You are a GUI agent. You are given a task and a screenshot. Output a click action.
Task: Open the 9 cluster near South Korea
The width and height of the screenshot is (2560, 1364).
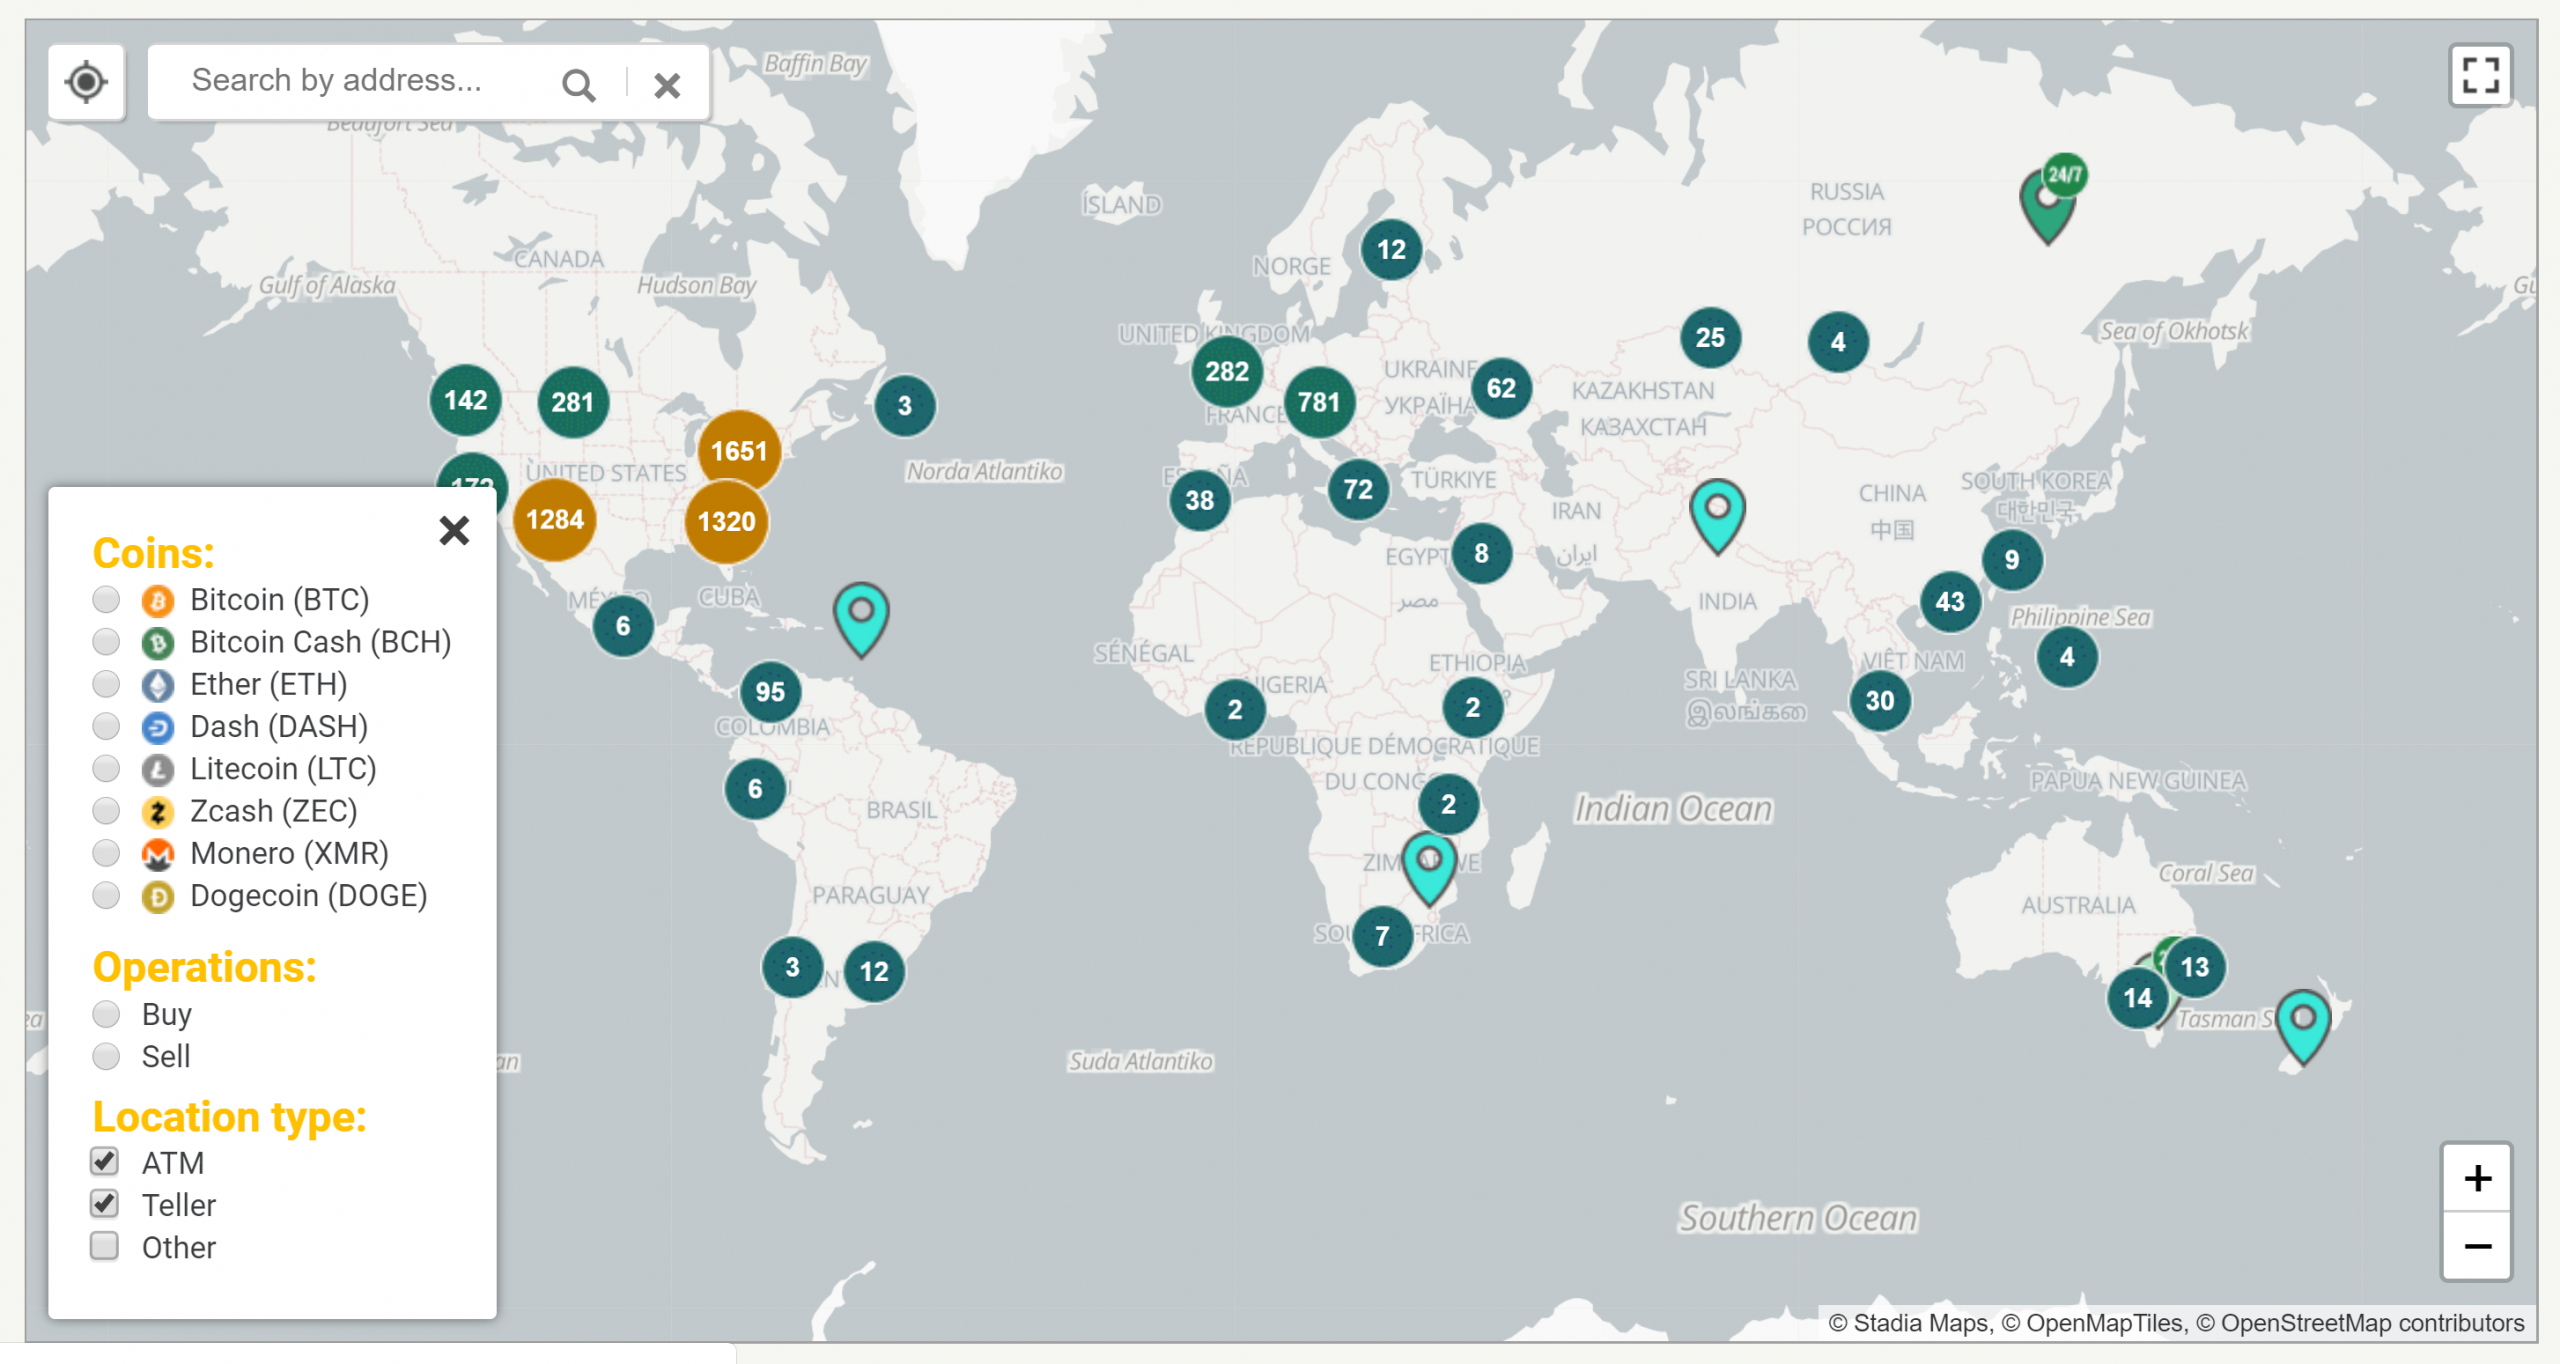tap(2012, 560)
